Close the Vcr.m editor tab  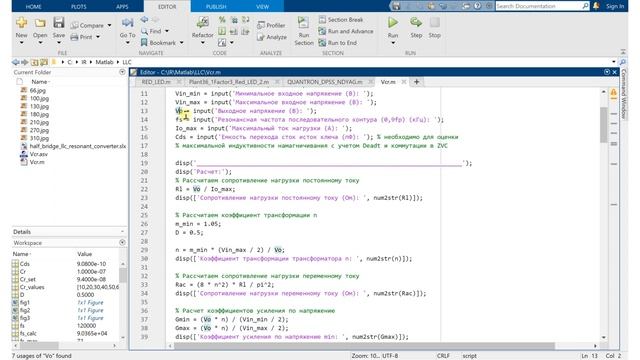404,82
